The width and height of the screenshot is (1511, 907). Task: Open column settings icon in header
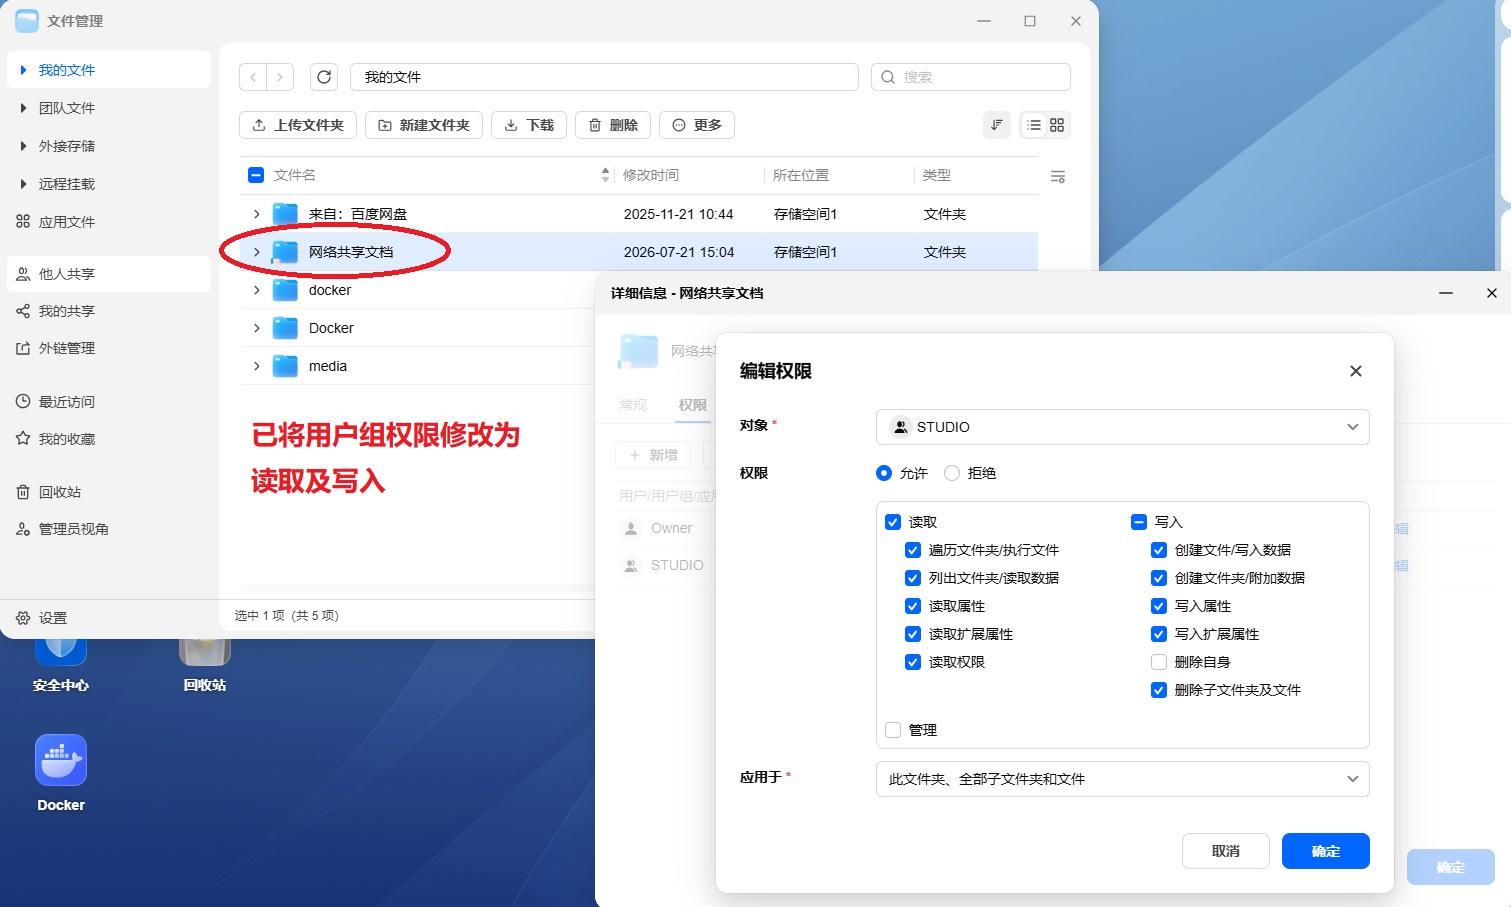pos(1058,177)
